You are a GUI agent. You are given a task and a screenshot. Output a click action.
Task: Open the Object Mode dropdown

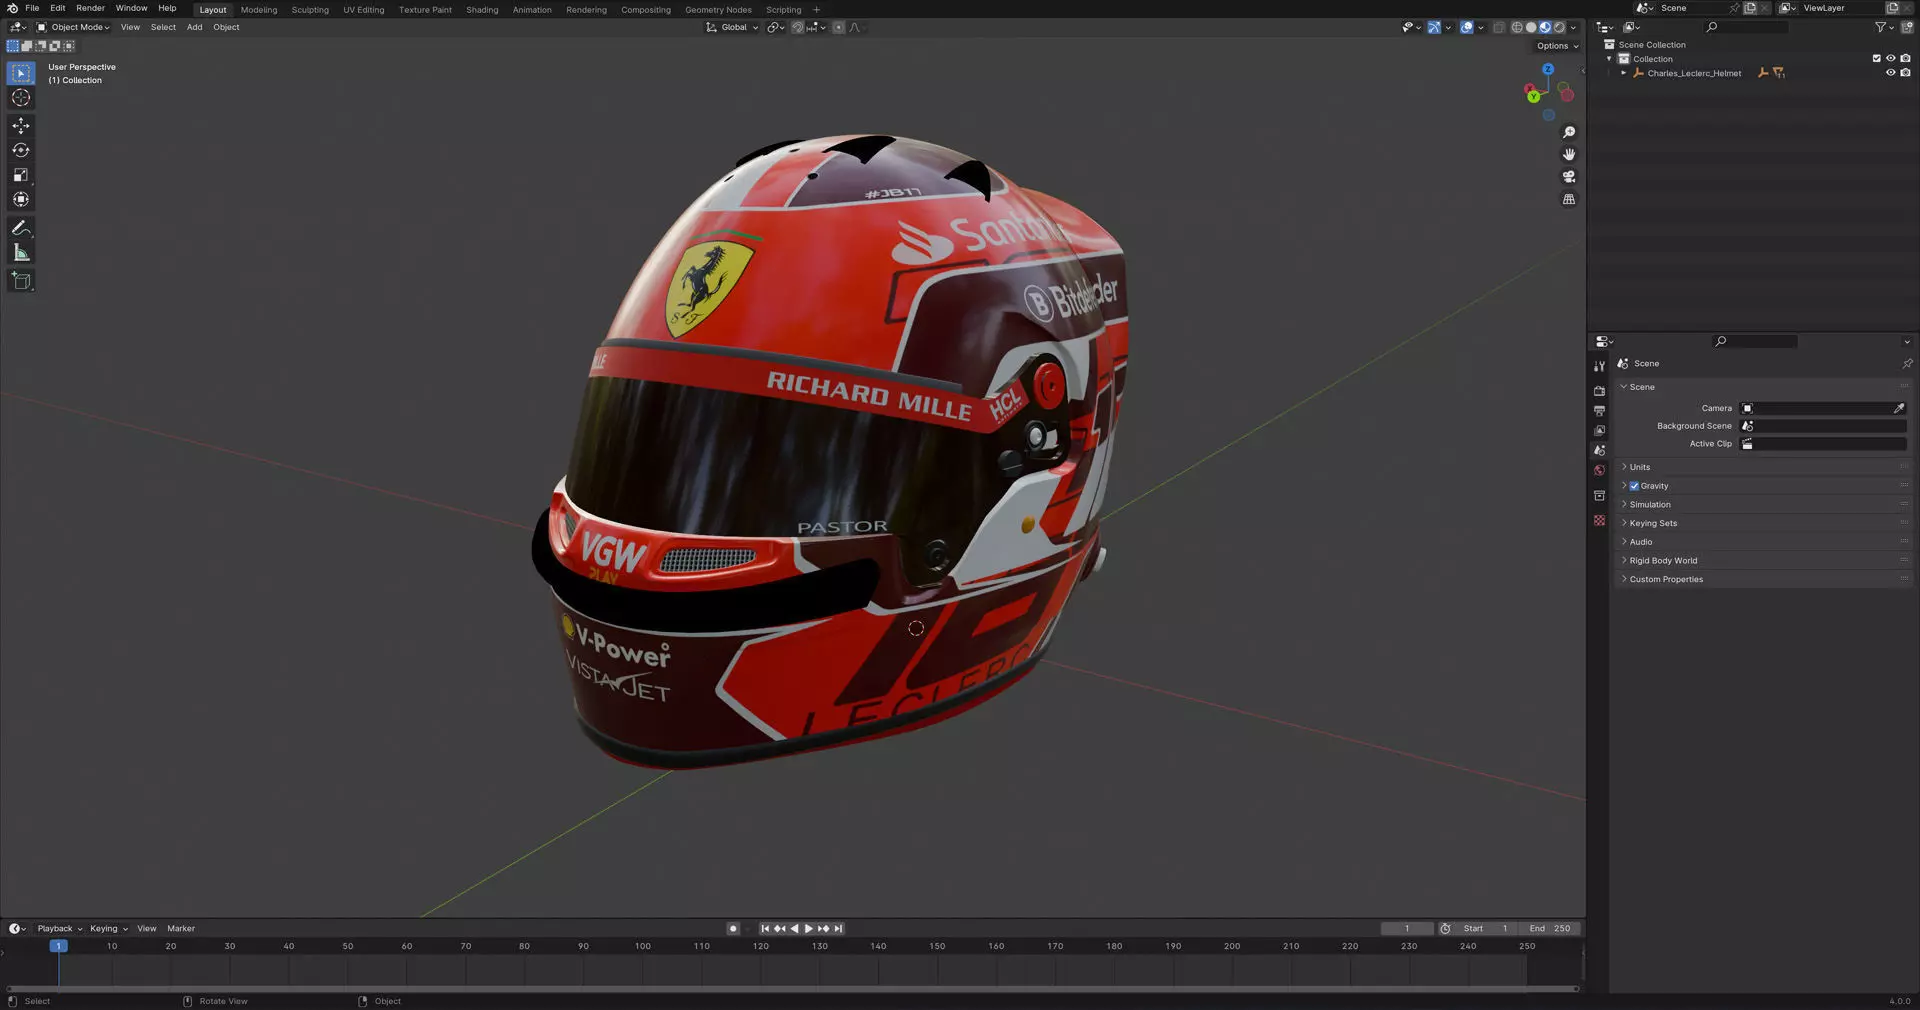point(74,27)
